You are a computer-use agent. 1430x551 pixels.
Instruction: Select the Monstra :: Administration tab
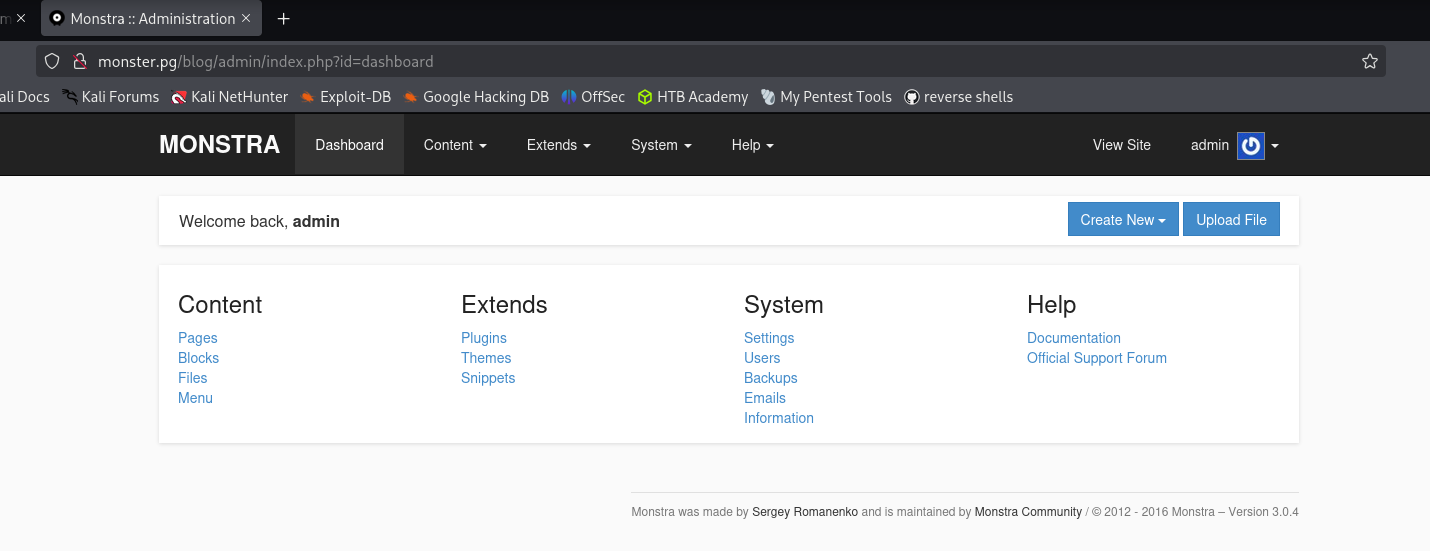point(152,18)
